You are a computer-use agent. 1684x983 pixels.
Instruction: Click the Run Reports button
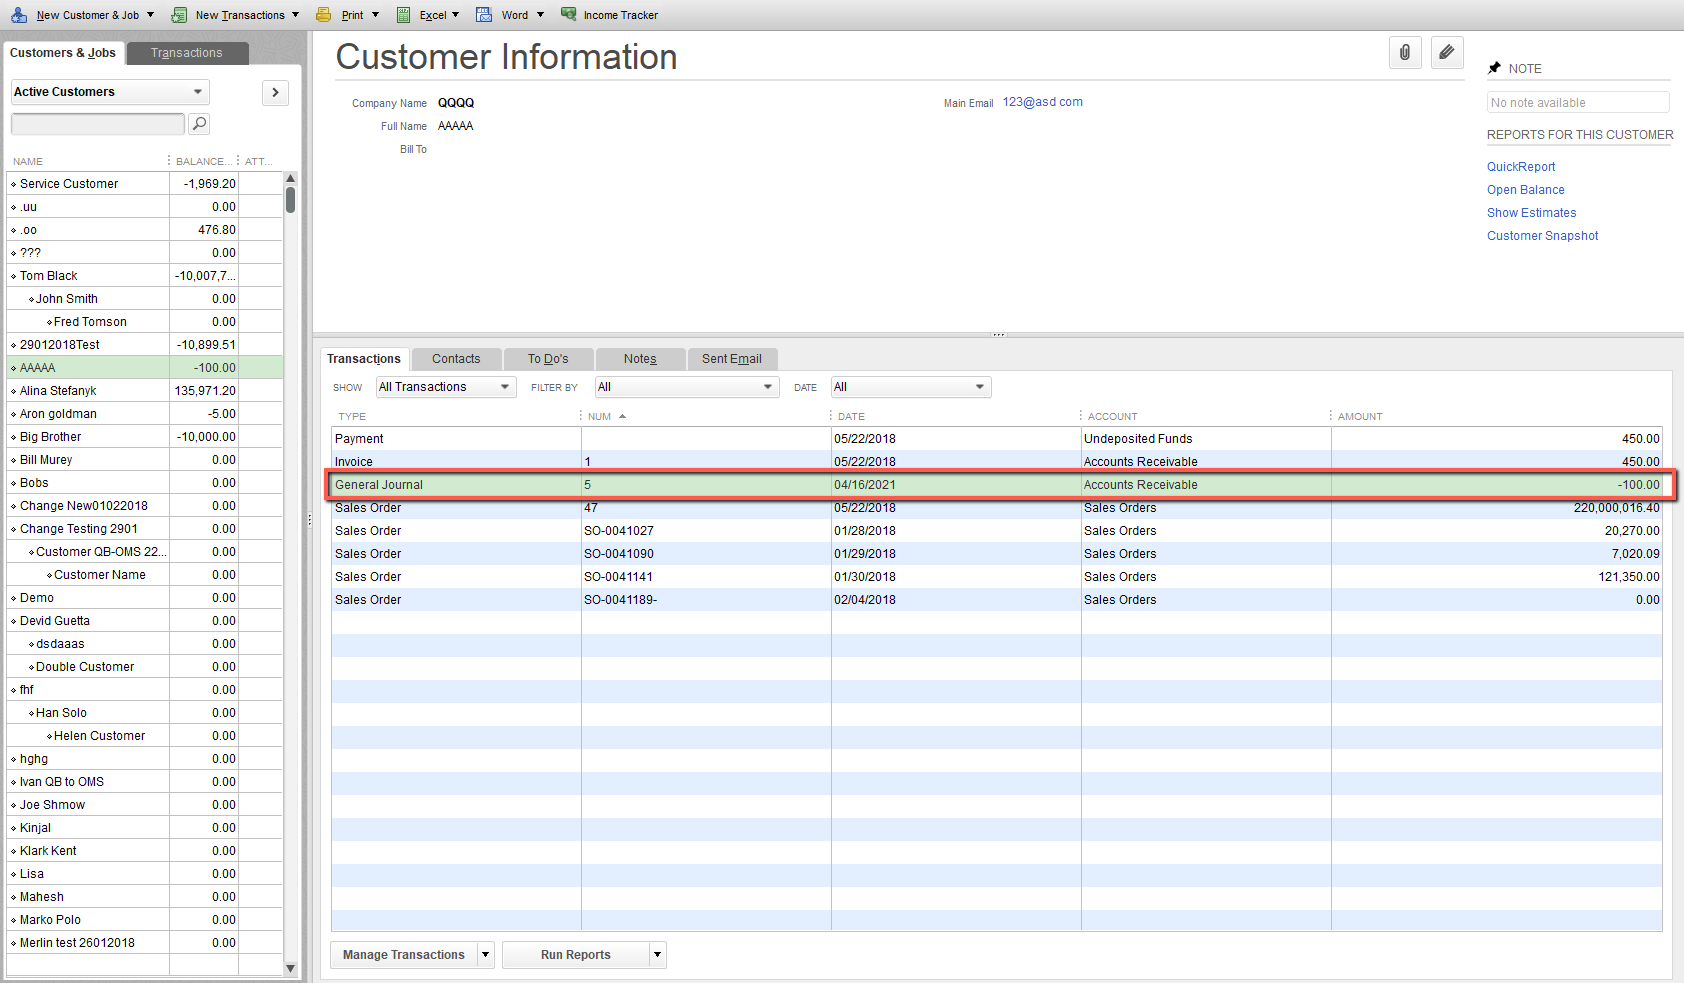coord(575,955)
